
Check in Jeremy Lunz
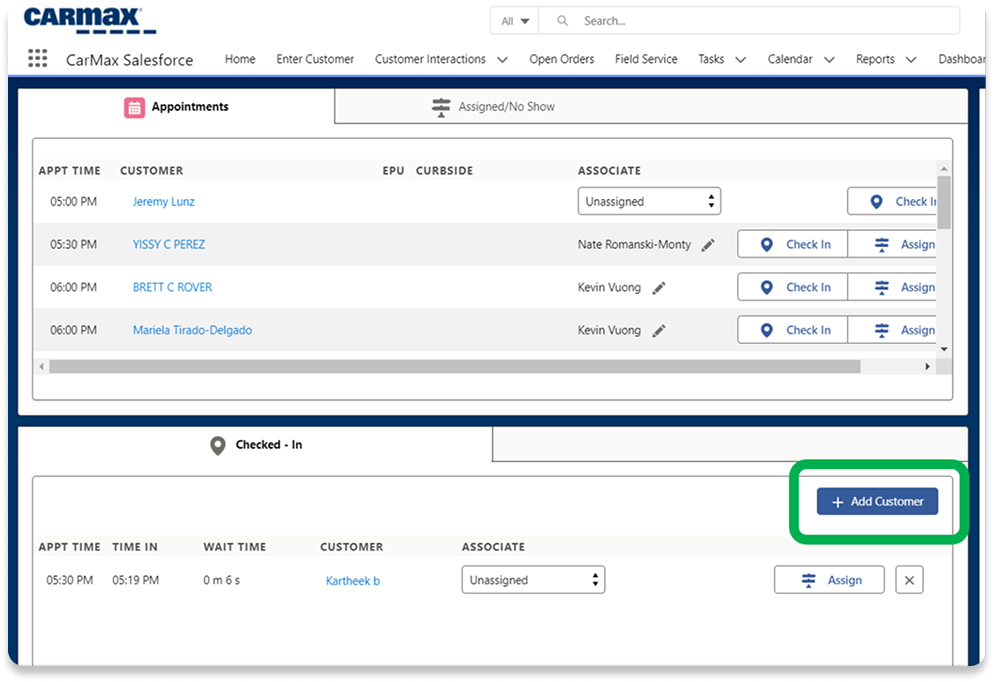[x=892, y=202]
